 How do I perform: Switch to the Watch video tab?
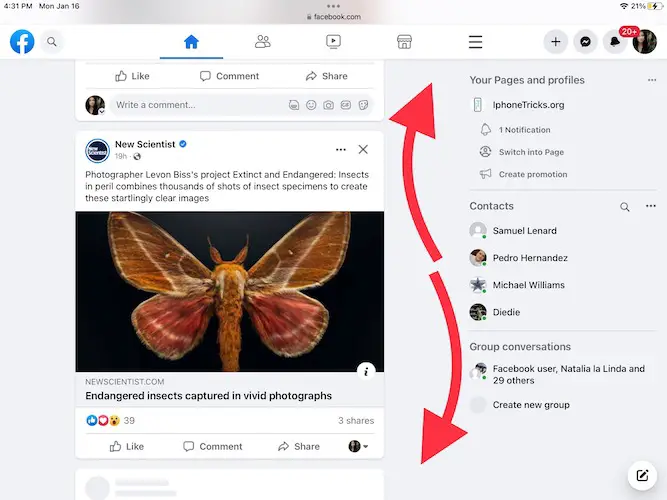tap(333, 42)
